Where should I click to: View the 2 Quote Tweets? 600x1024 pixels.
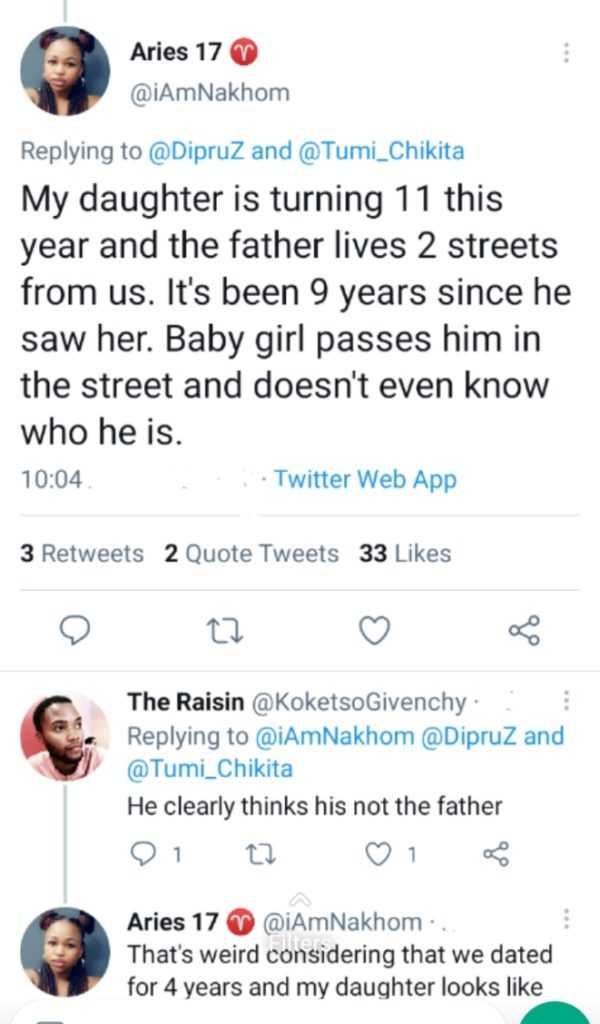251,553
